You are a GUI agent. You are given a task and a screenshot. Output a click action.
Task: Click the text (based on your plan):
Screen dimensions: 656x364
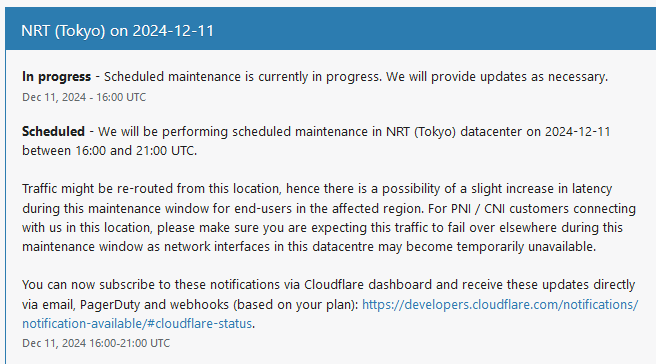pos(296,304)
